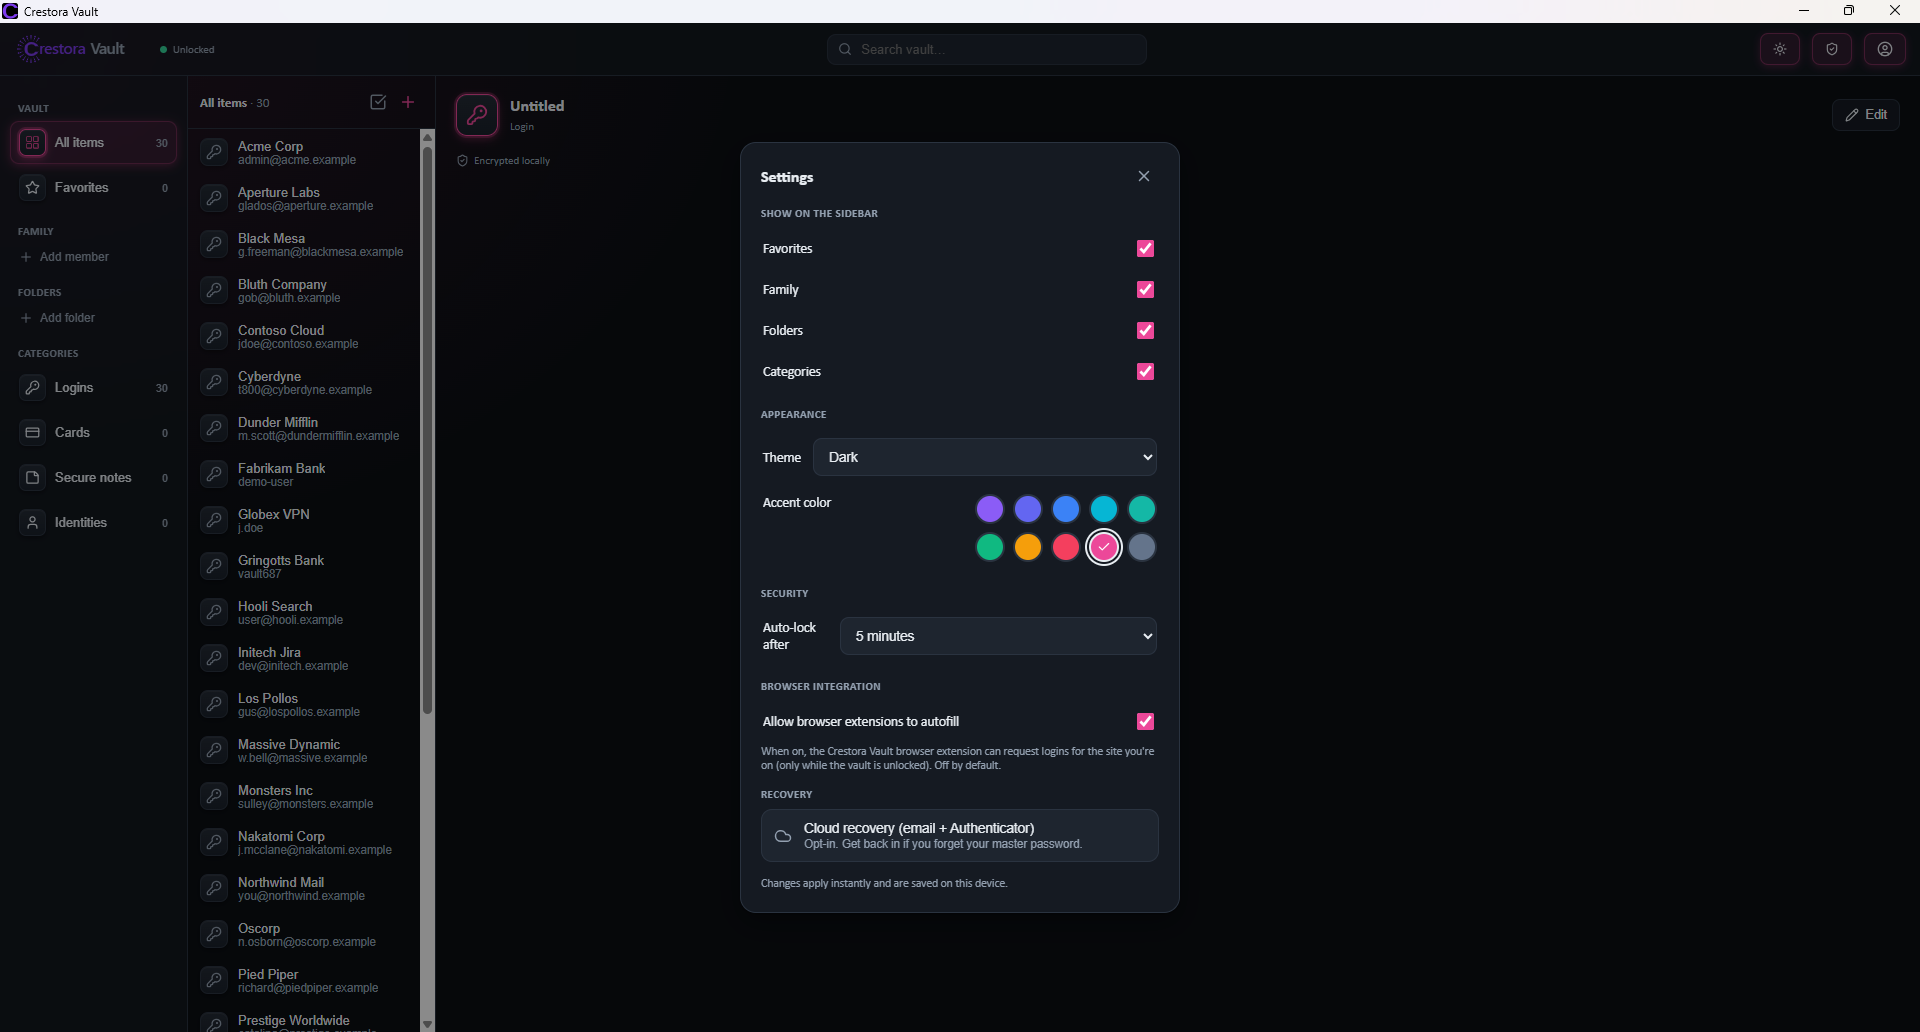Click the Edit pencil icon

click(1852, 115)
